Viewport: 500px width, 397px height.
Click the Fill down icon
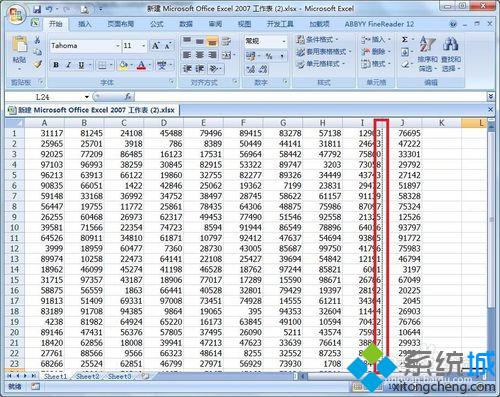tap(405, 52)
